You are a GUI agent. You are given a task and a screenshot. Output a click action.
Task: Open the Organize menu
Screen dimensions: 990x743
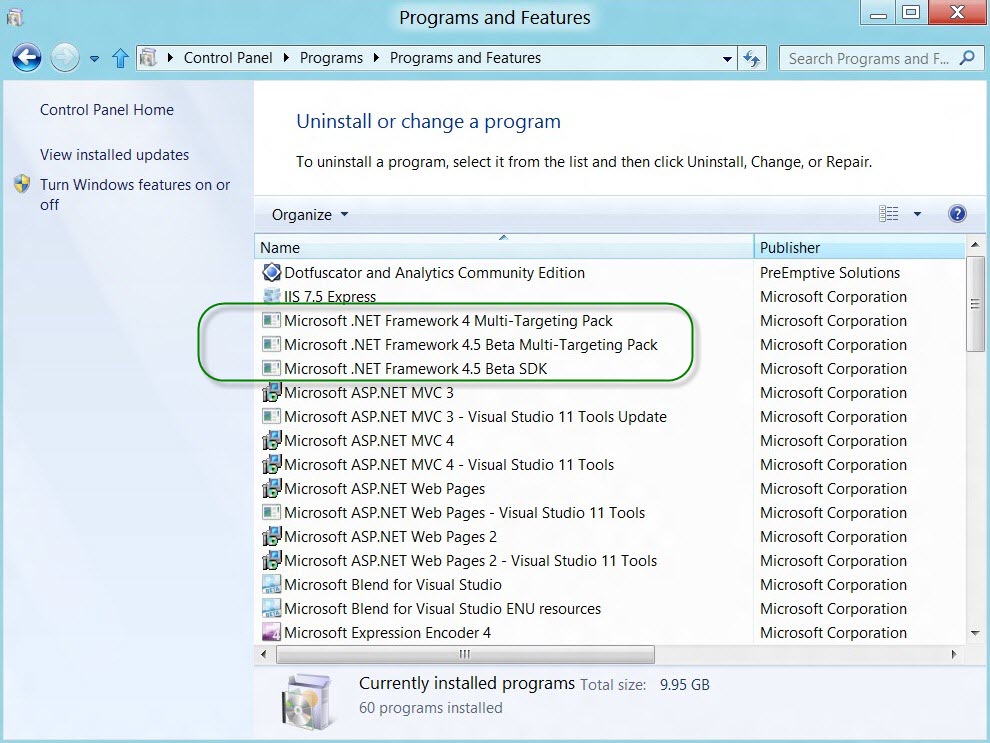click(x=309, y=215)
